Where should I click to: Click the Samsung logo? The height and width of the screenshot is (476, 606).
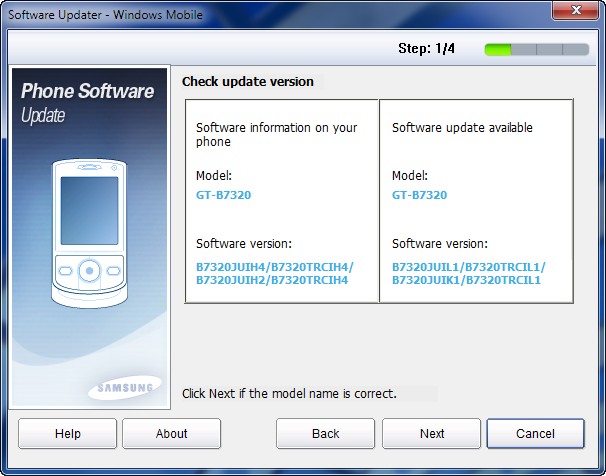(125, 388)
